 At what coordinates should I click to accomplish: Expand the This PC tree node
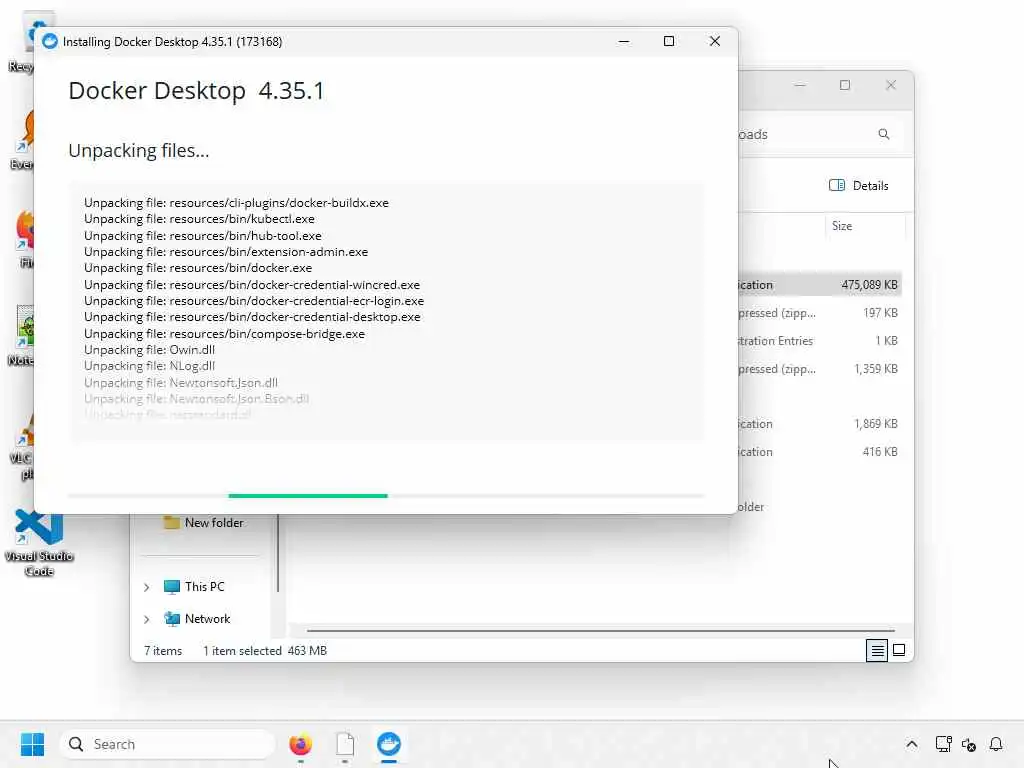147,587
